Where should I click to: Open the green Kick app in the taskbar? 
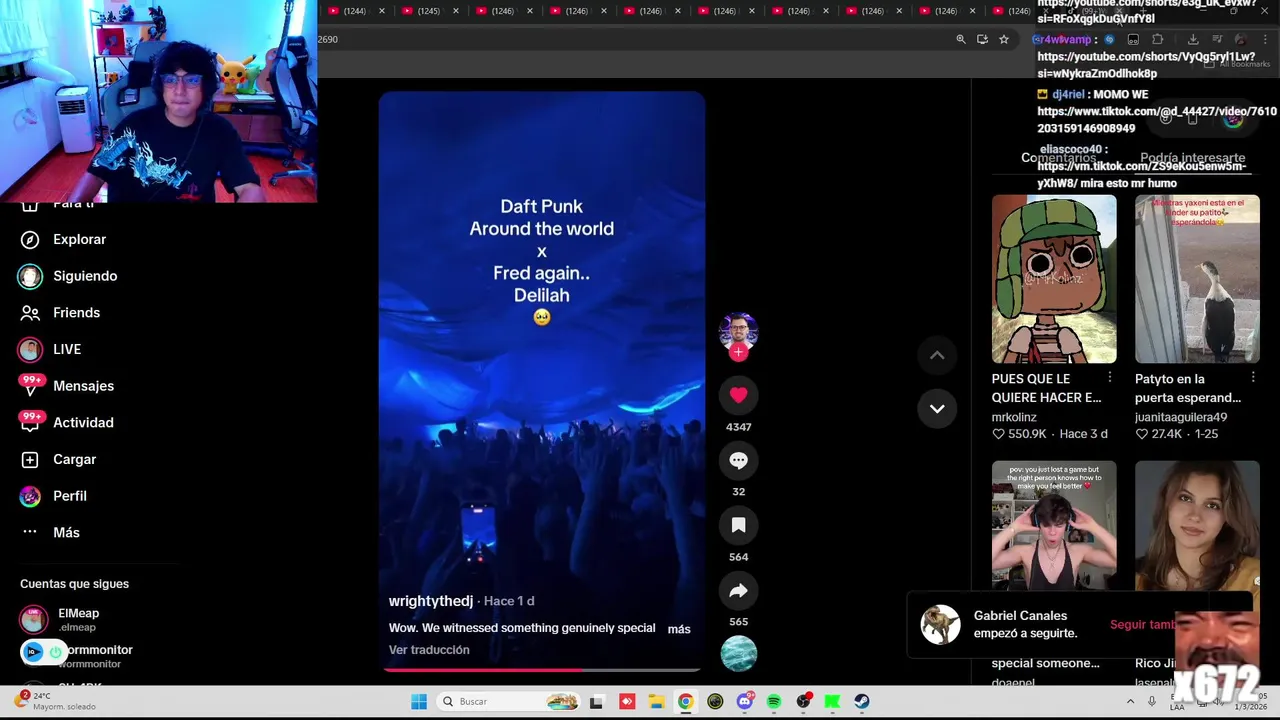coord(832,701)
